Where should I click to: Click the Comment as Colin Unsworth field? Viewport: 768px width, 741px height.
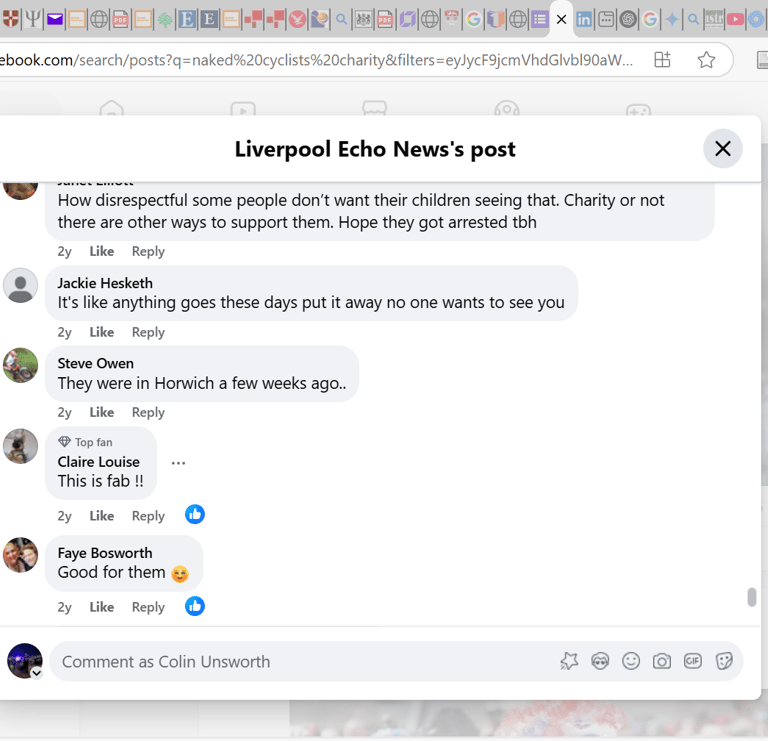tap(304, 661)
